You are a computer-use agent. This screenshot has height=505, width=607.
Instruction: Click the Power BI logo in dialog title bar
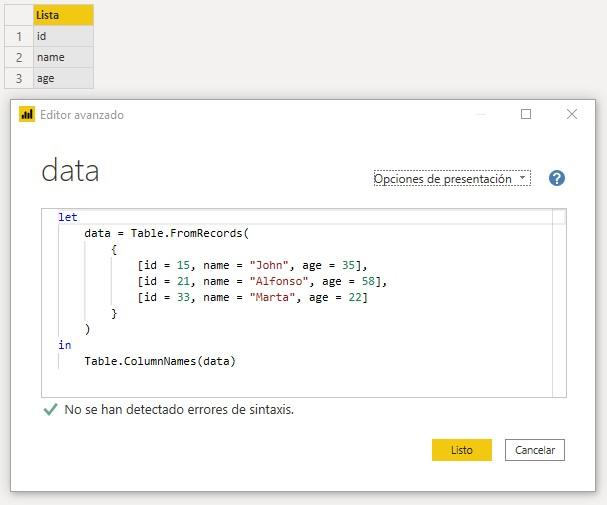pyautogui.click(x=27, y=115)
